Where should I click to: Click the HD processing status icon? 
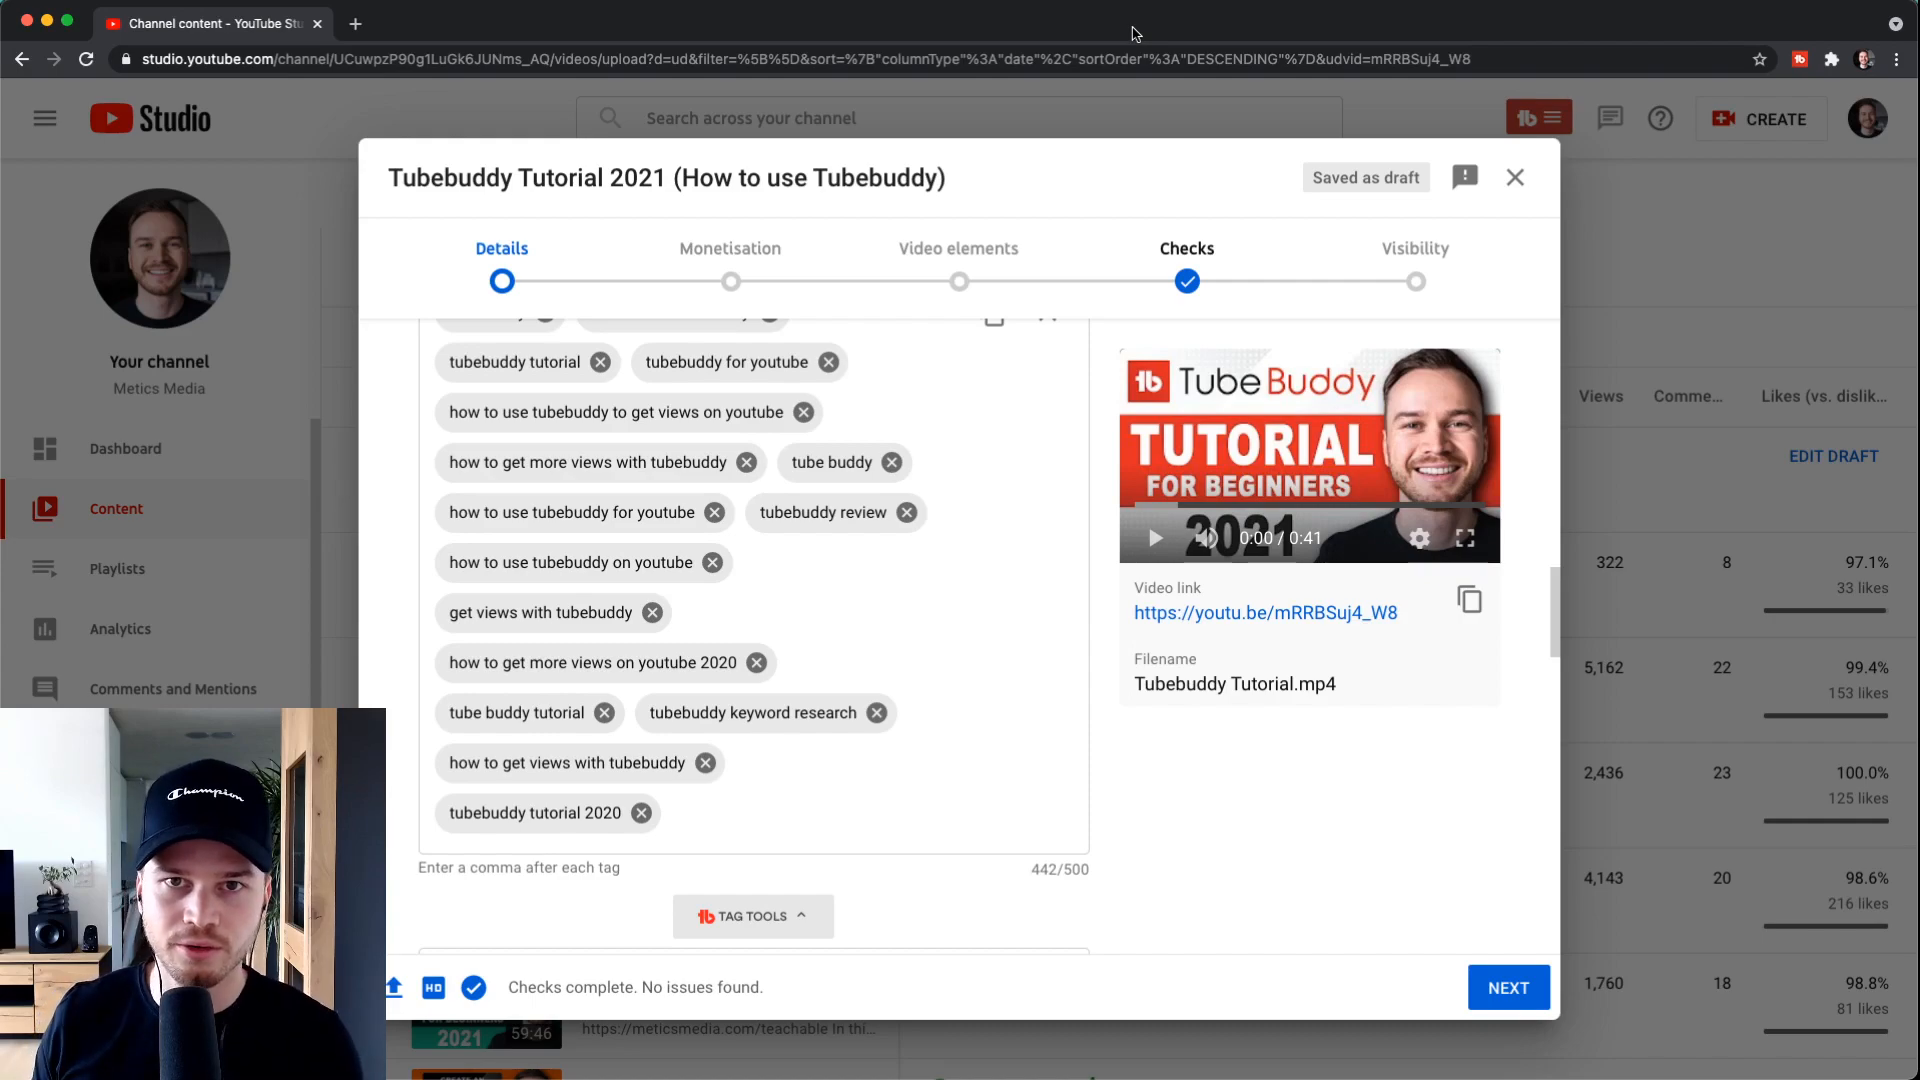pos(433,987)
